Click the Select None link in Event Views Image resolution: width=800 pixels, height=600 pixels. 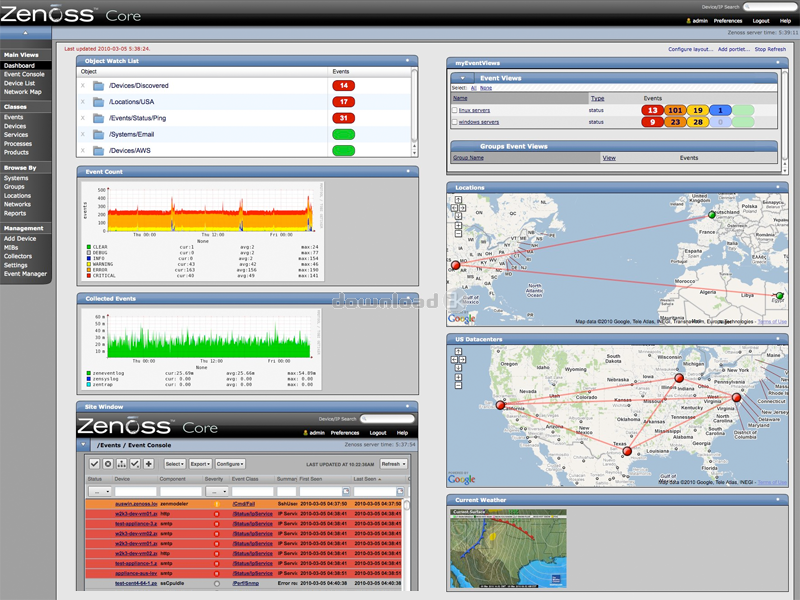tap(486, 88)
